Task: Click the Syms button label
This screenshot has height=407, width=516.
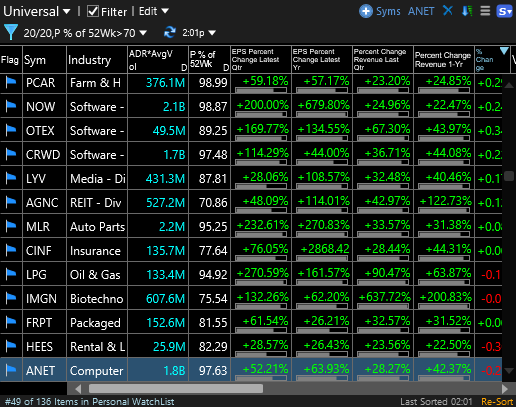Action: click(x=388, y=11)
